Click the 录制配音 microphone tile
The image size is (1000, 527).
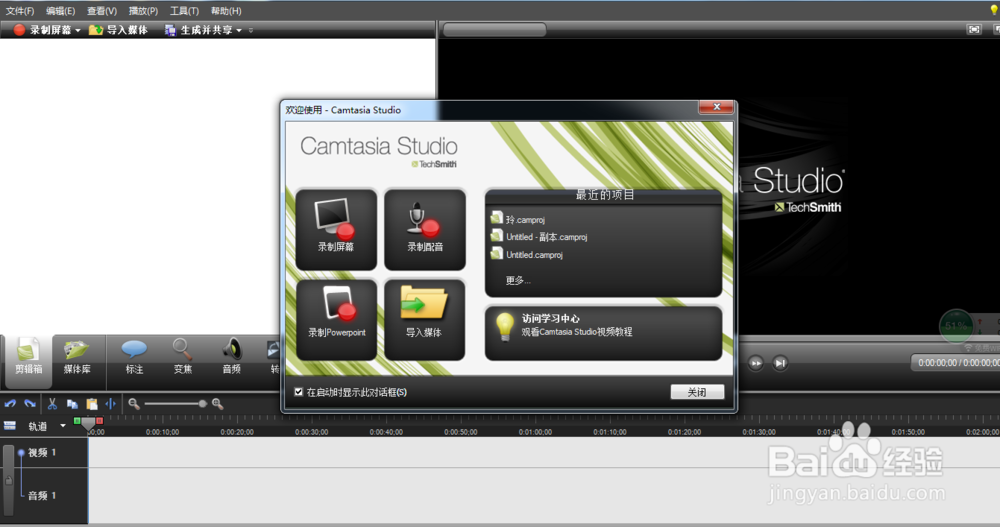425,230
